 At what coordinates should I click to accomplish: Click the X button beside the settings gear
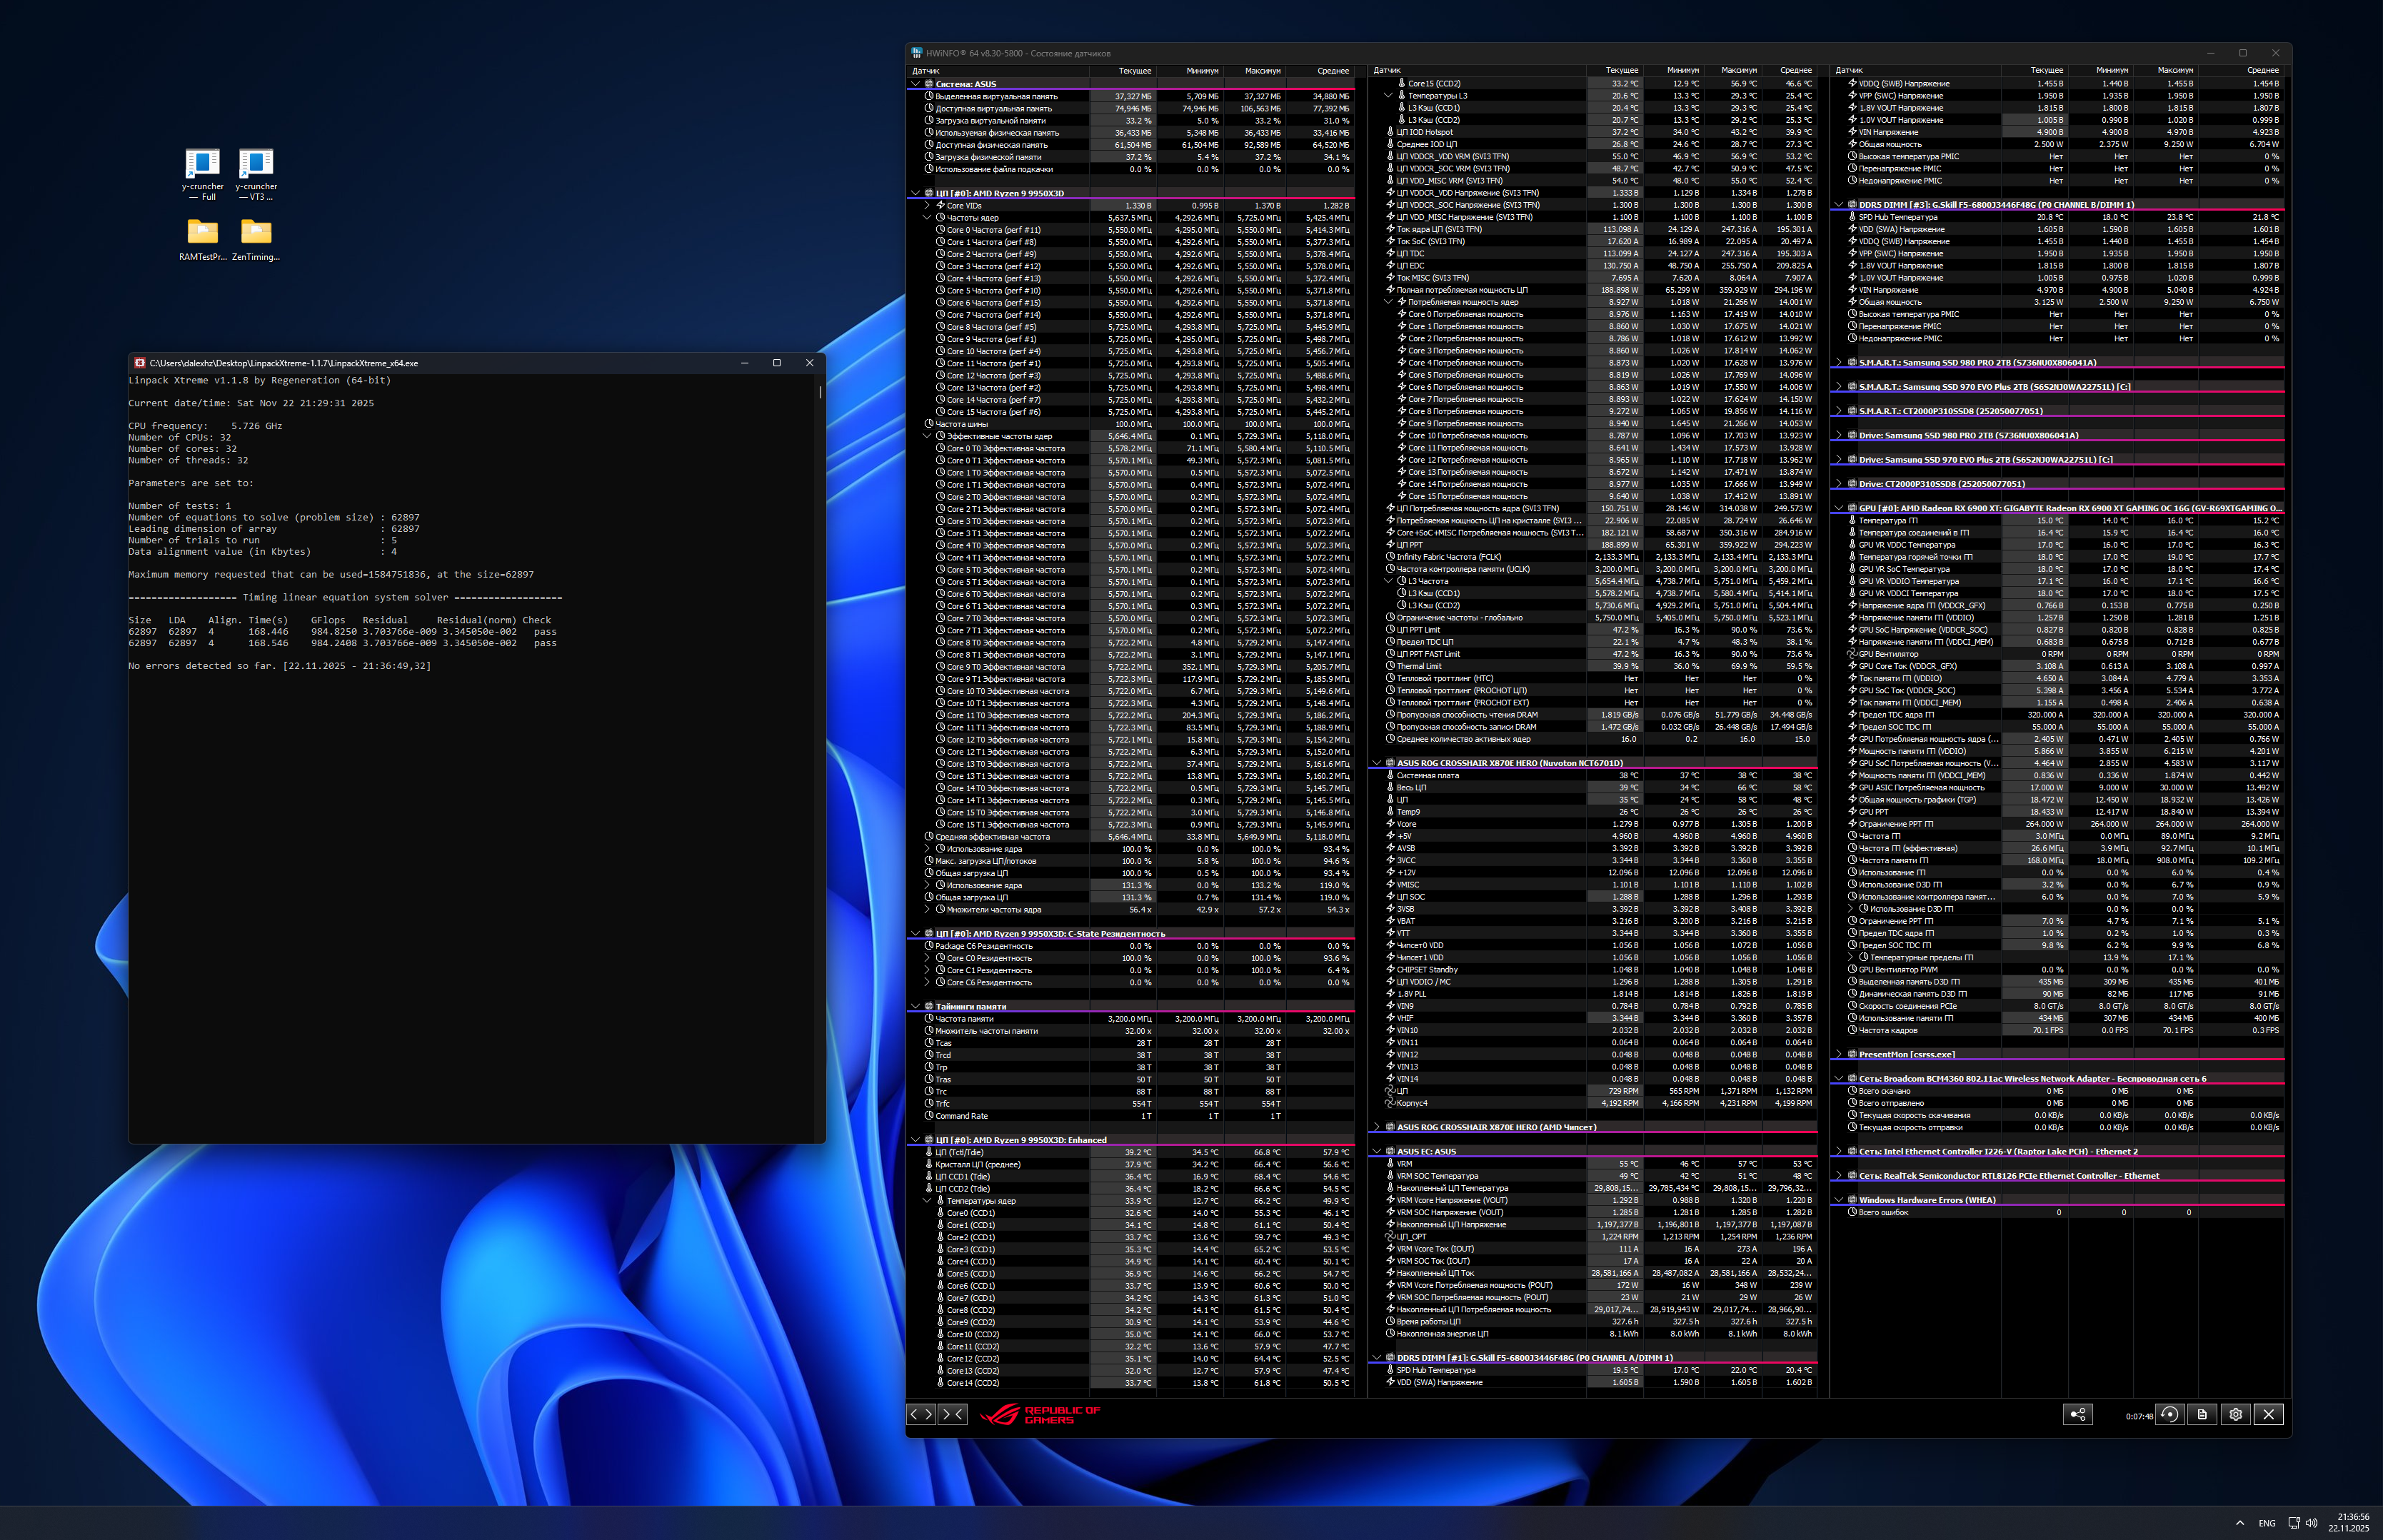[x=2269, y=1414]
